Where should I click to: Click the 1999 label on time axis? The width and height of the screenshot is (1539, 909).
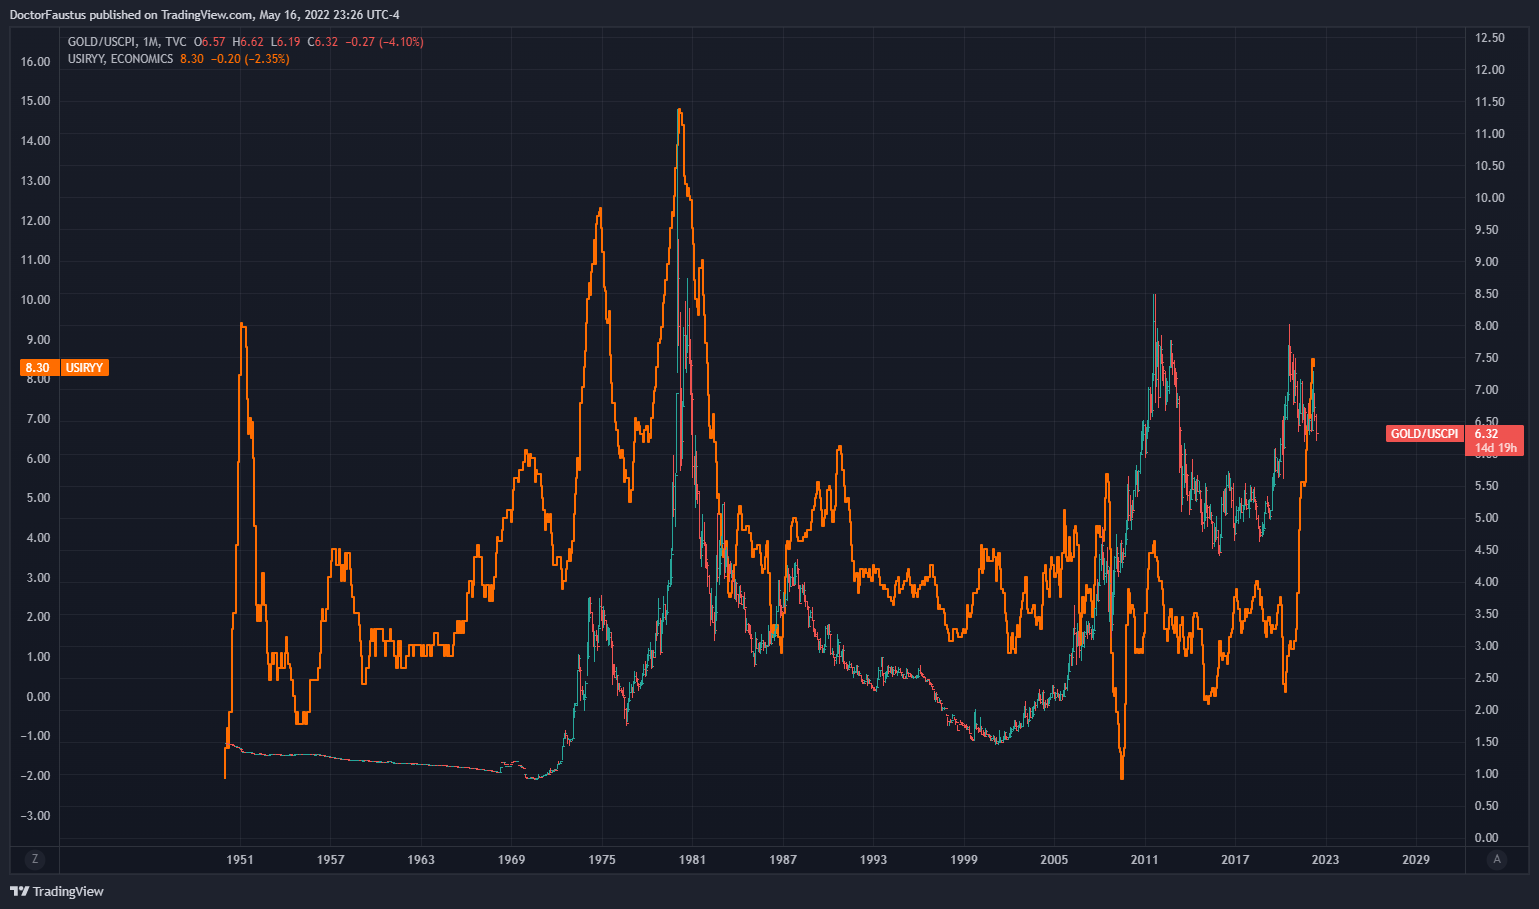964,859
